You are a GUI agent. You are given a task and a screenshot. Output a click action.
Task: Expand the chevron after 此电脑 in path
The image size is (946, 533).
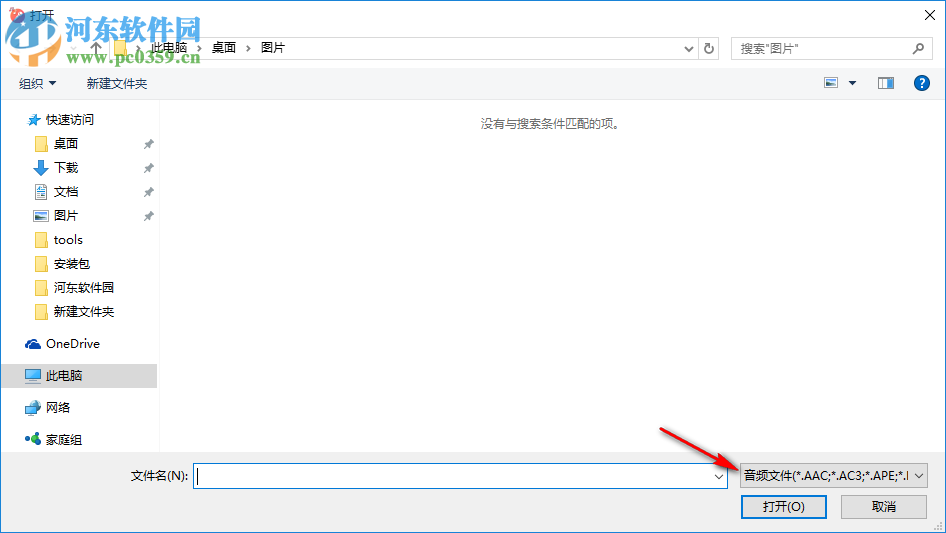coord(198,48)
